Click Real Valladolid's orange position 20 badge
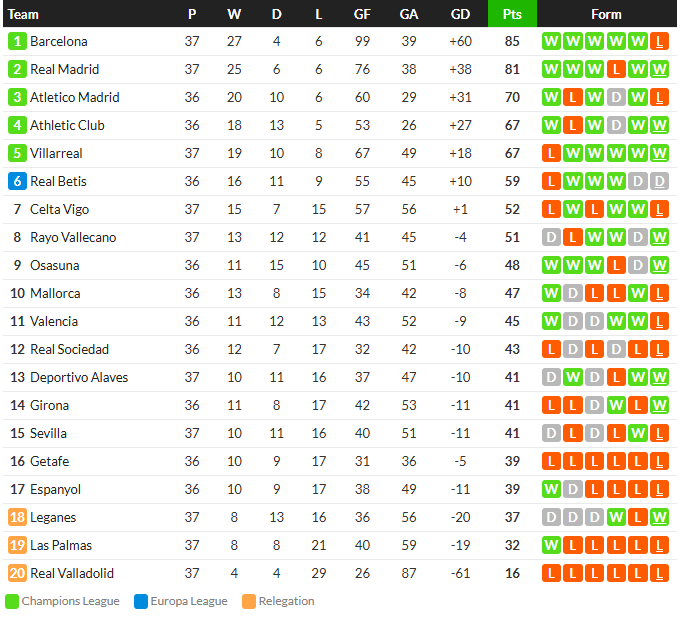 tap(17, 573)
